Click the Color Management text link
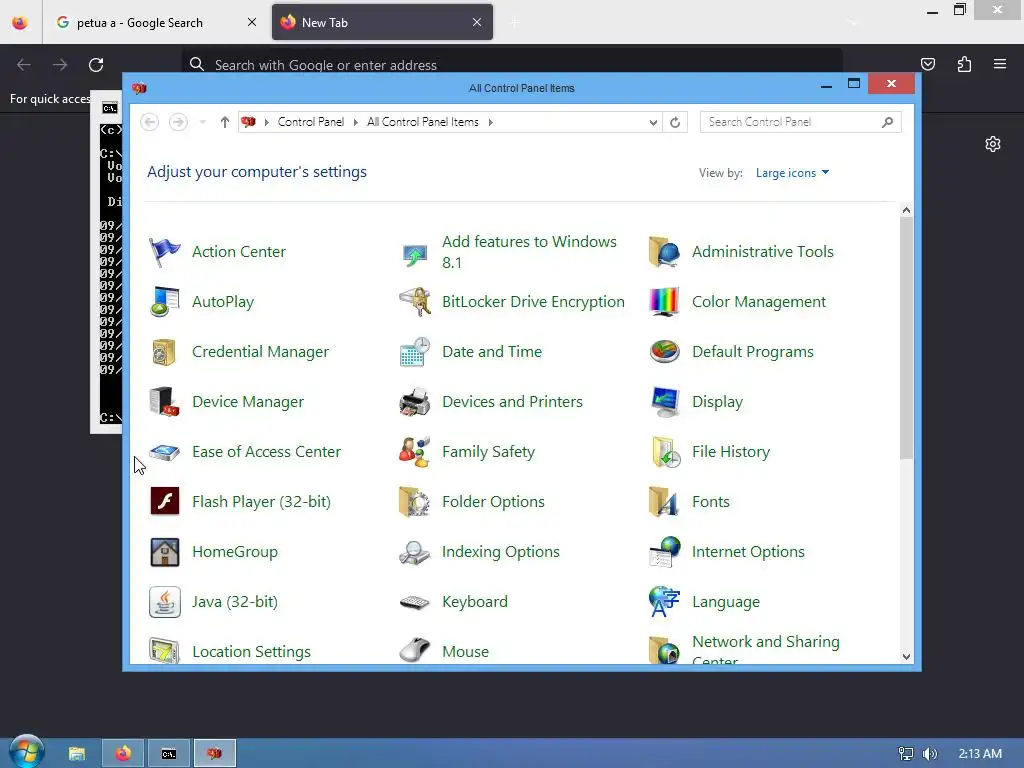Viewport: 1024px width, 768px height. [758, 302]
